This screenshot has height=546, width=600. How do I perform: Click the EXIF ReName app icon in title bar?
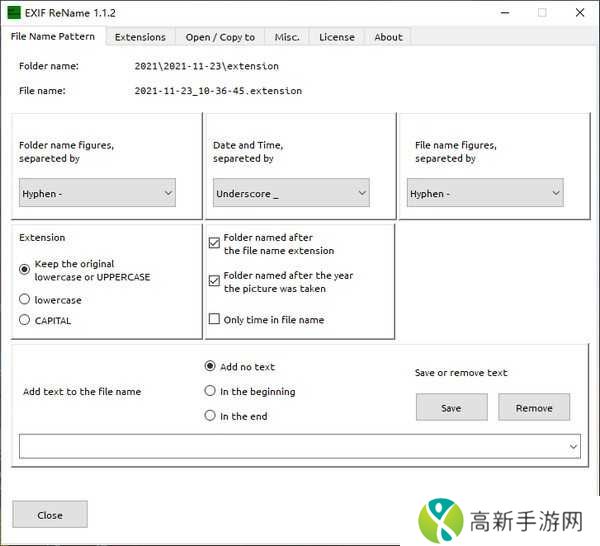(14, 13)
